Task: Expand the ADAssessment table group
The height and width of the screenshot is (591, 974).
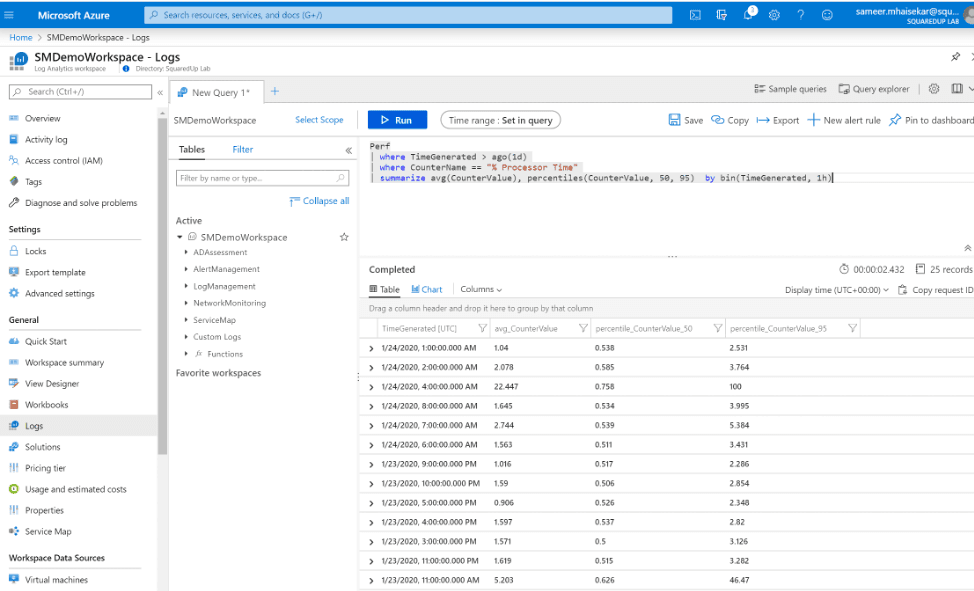Action: point(186,252)
